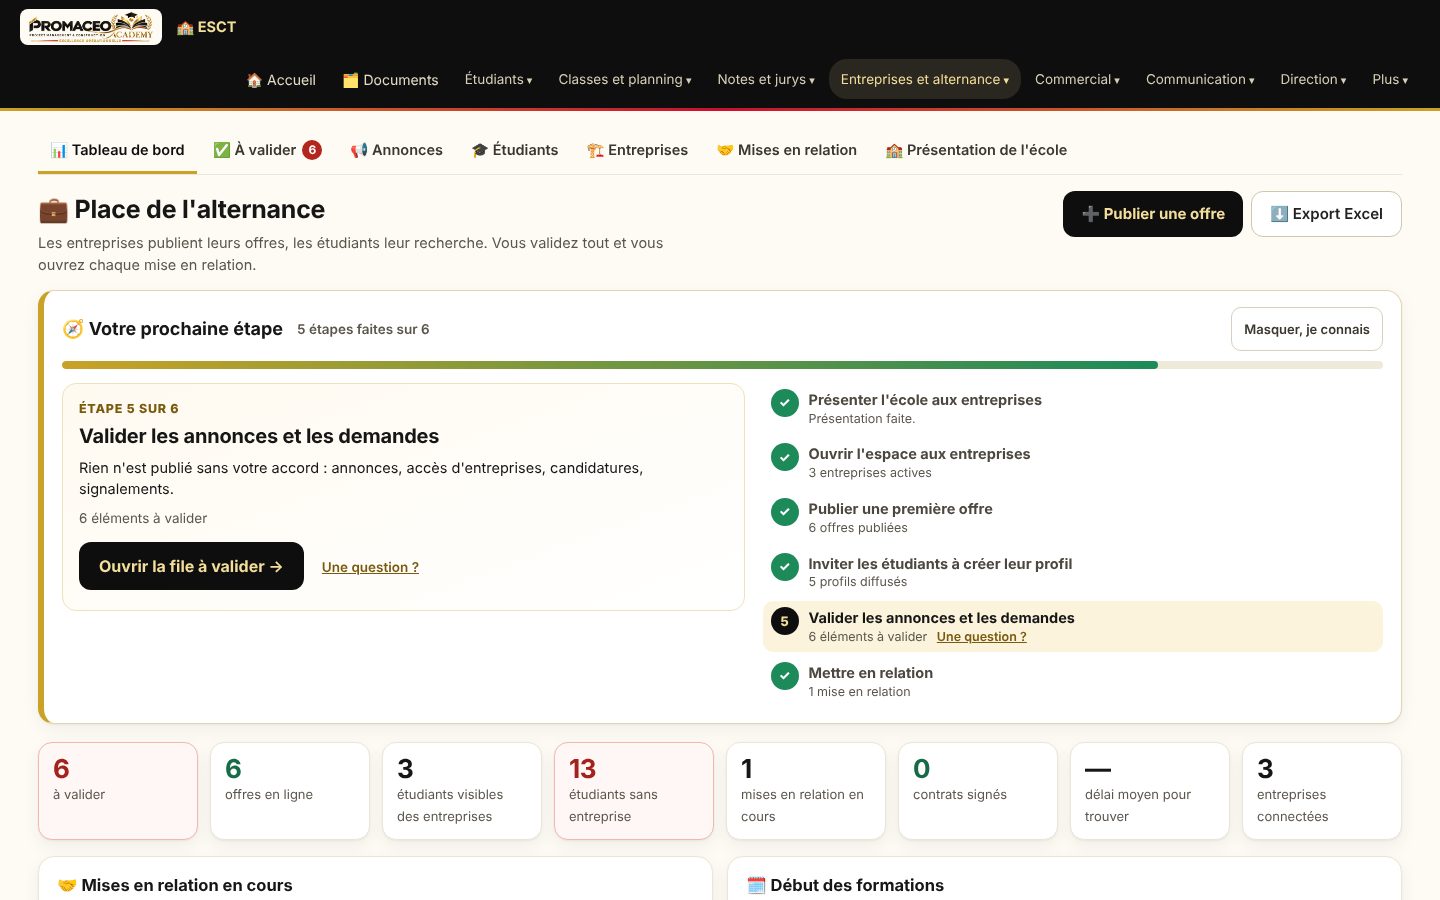
Task: Open the Étudiants sub-tab
Action: point(515,150)
